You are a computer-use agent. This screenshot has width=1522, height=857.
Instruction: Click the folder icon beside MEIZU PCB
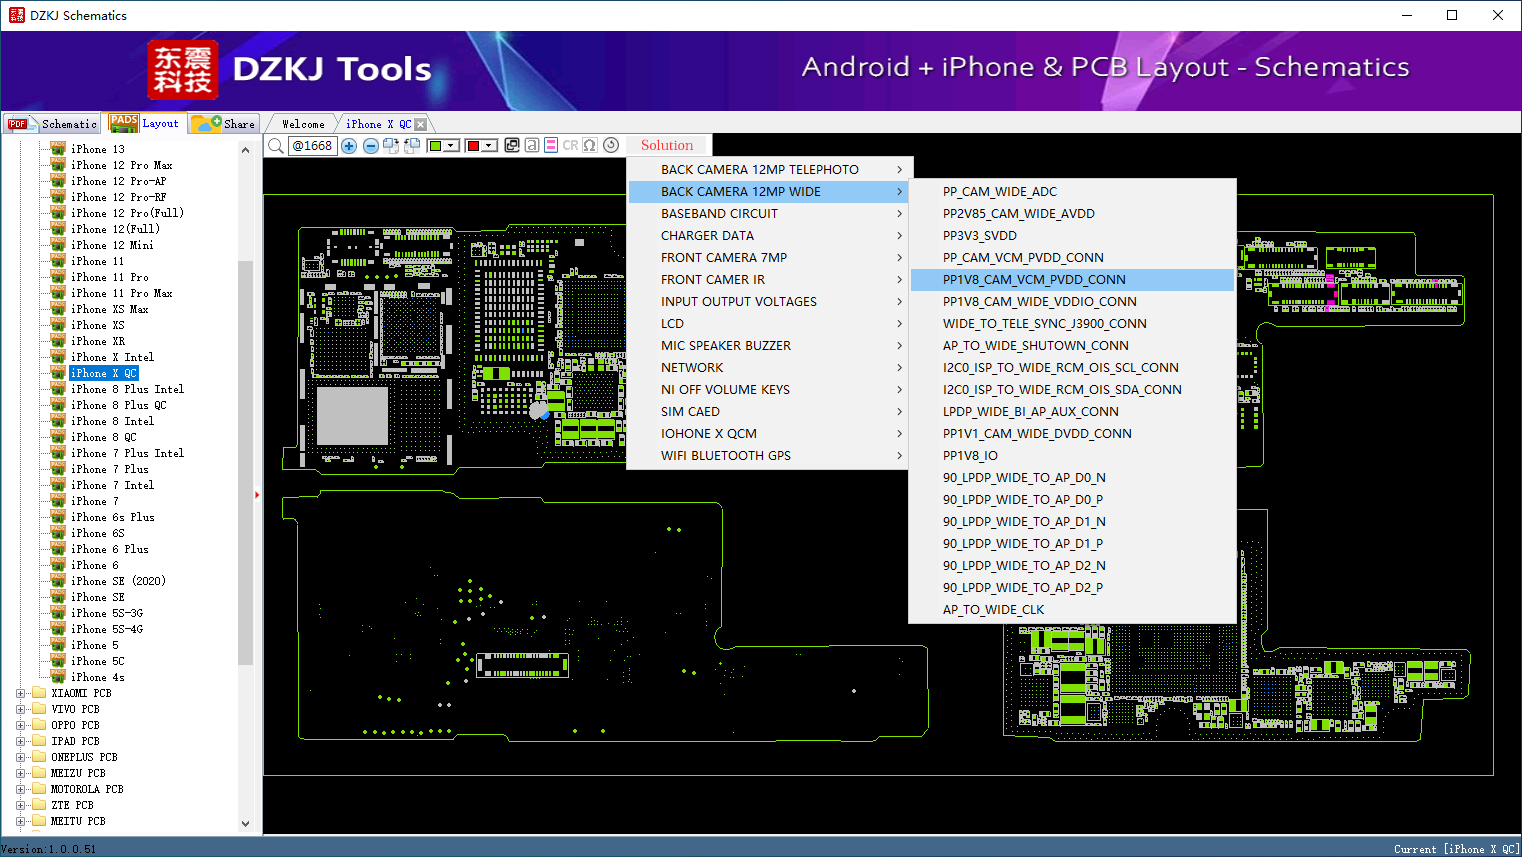39,773
